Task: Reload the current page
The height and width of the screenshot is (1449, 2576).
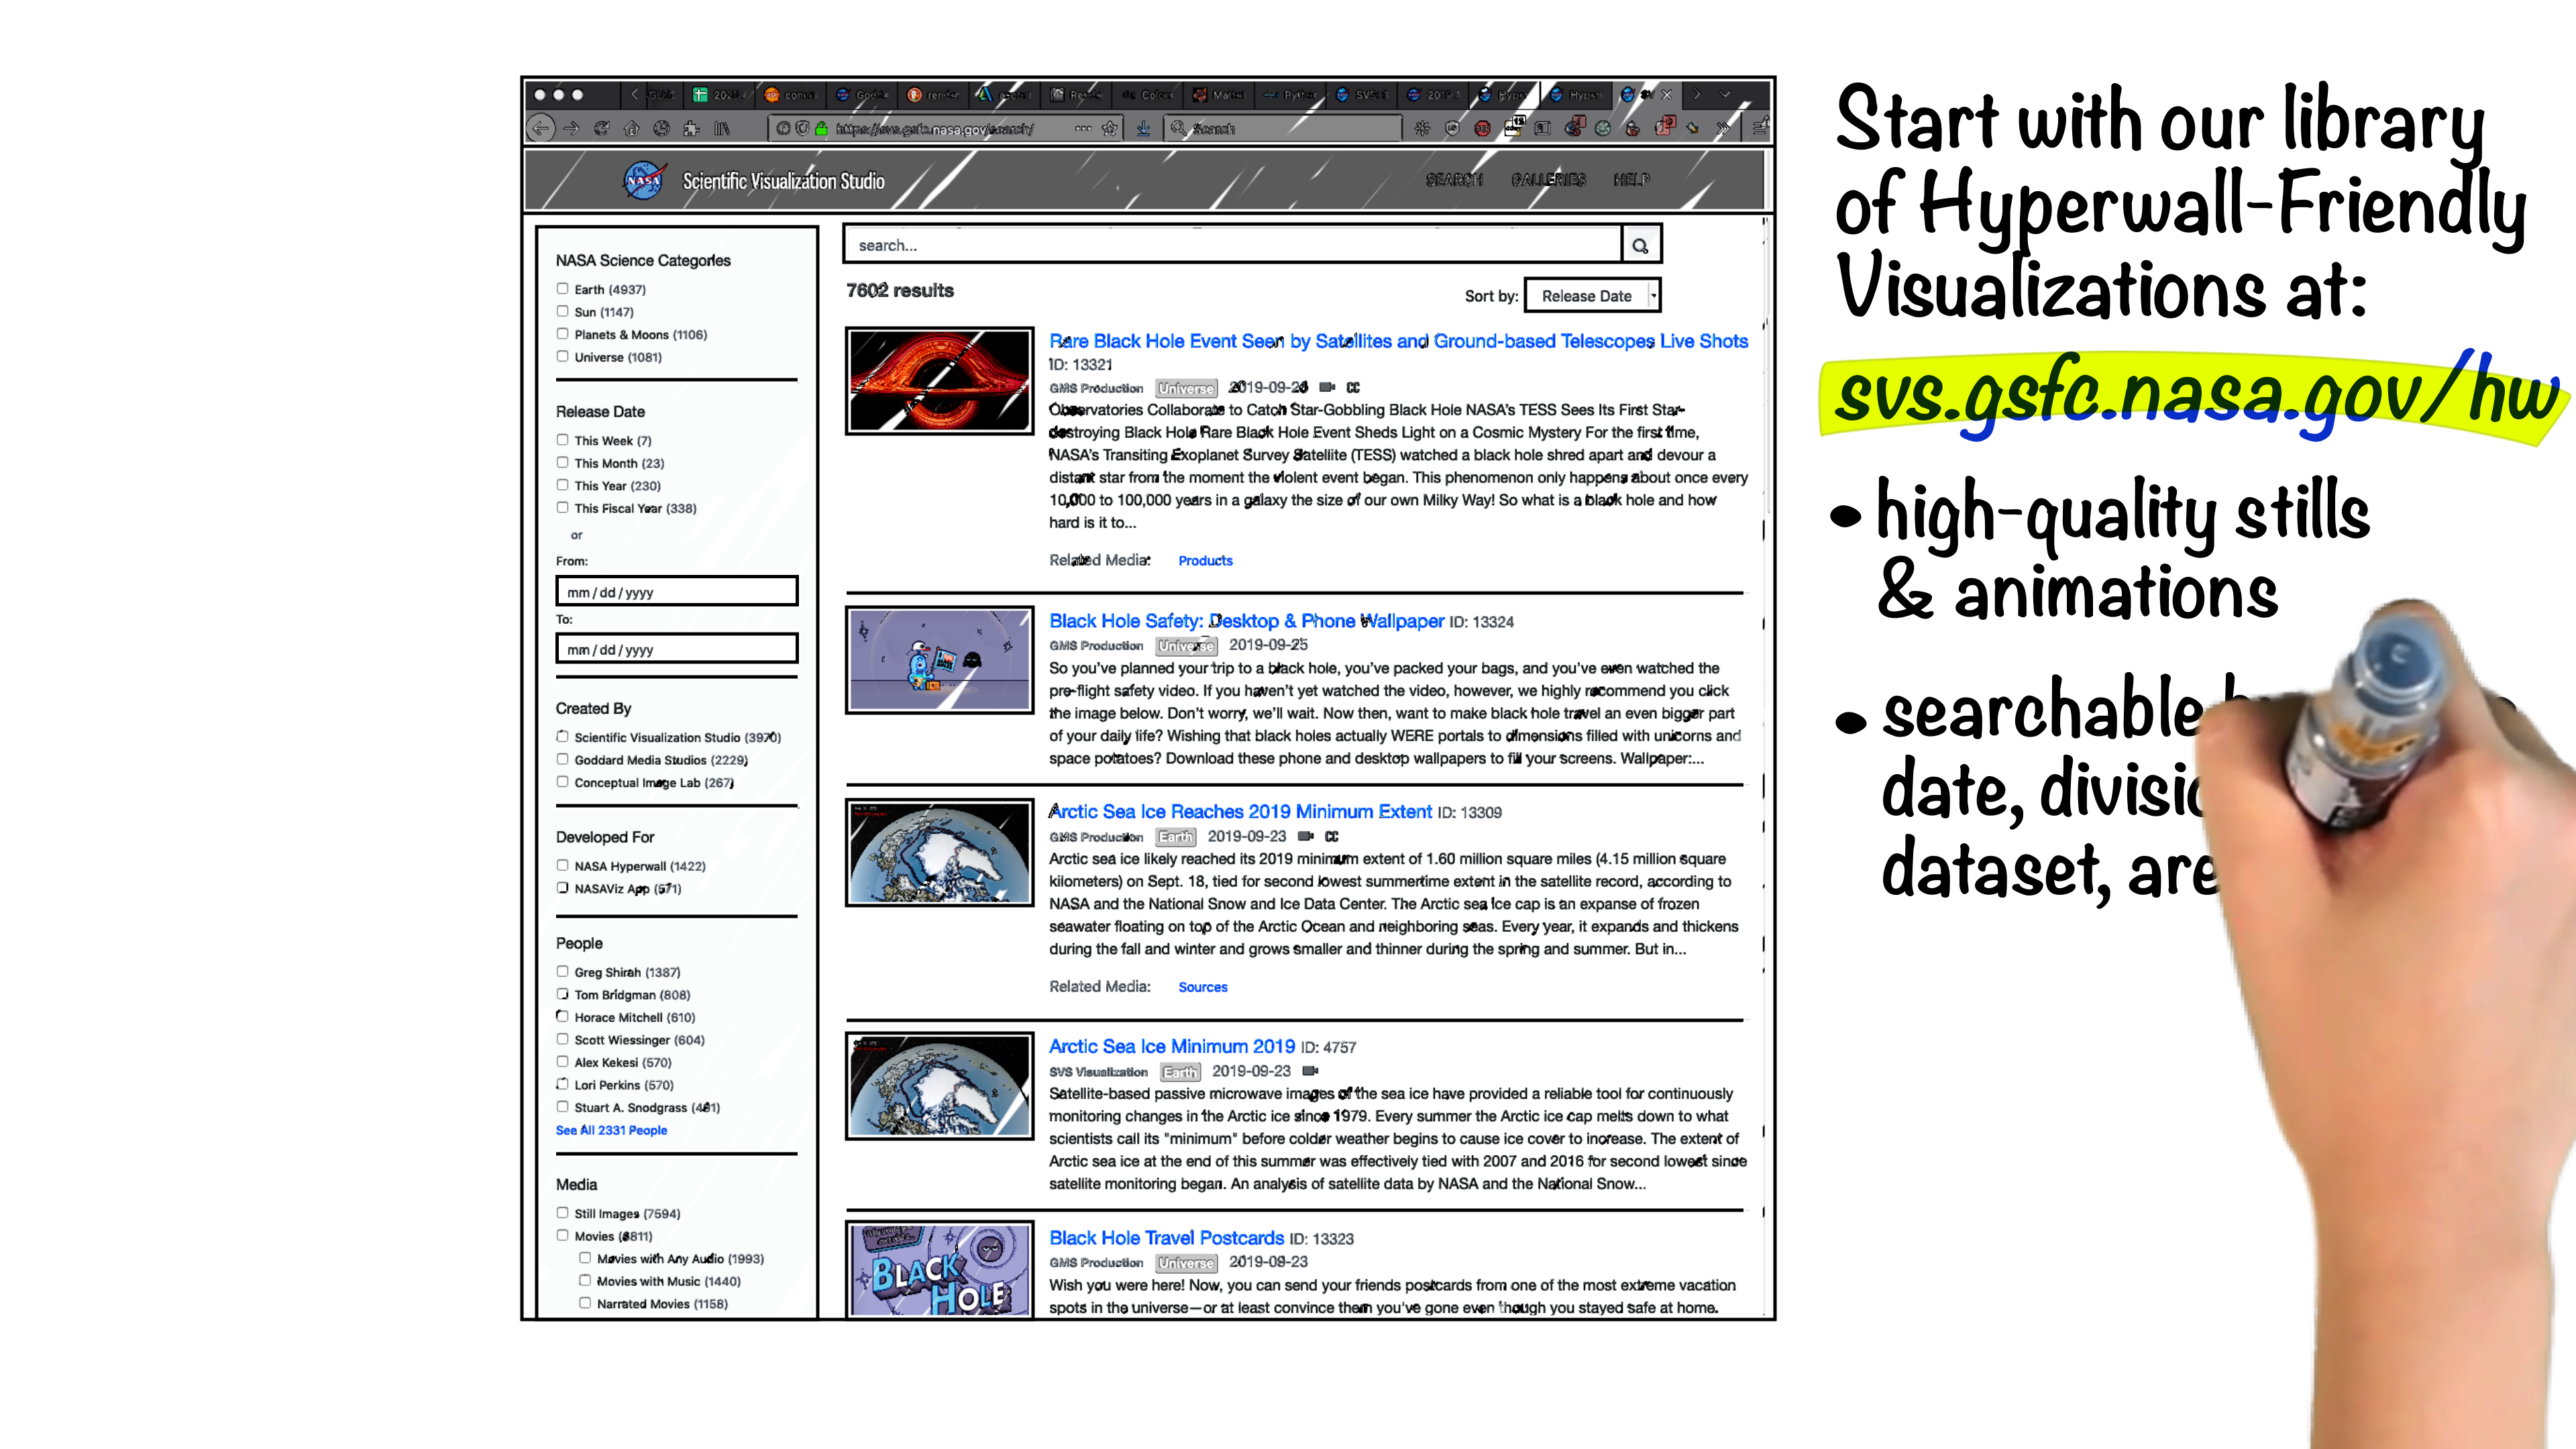Action: coord(601,128)
